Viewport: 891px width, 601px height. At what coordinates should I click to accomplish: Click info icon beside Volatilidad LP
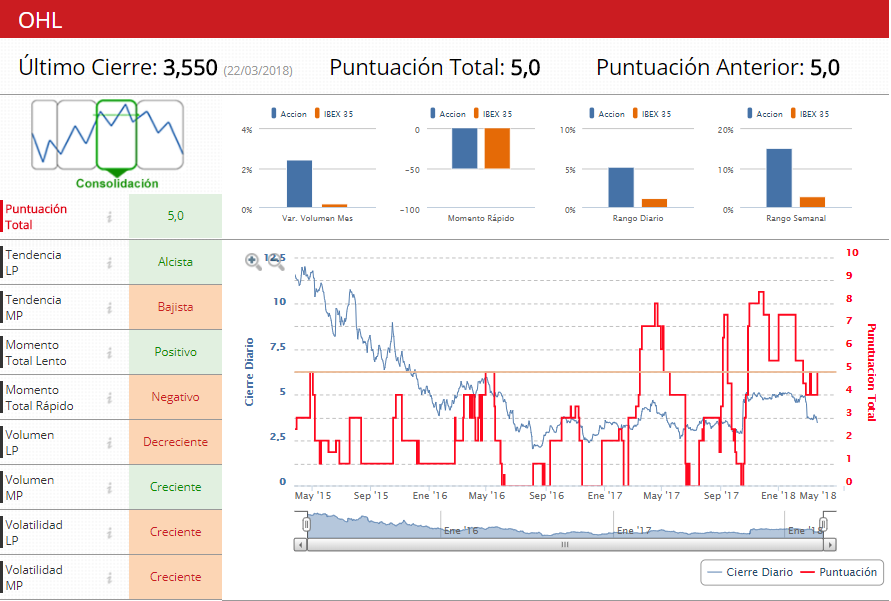(x=109, y=532)
